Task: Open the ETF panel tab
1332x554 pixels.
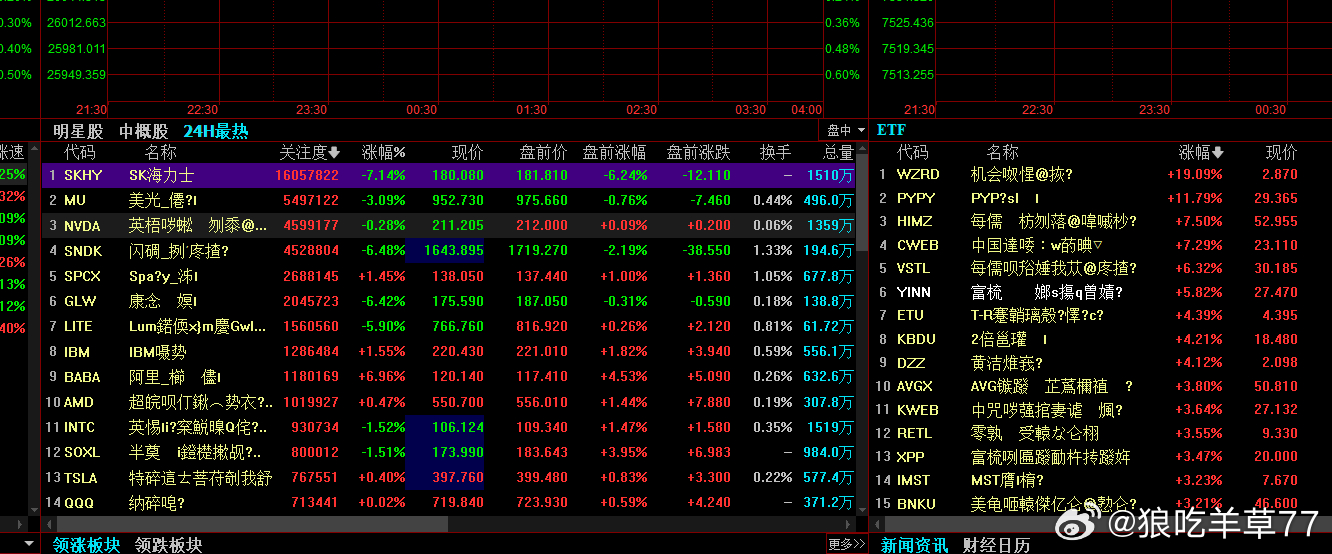Action: tap(891, 130)
